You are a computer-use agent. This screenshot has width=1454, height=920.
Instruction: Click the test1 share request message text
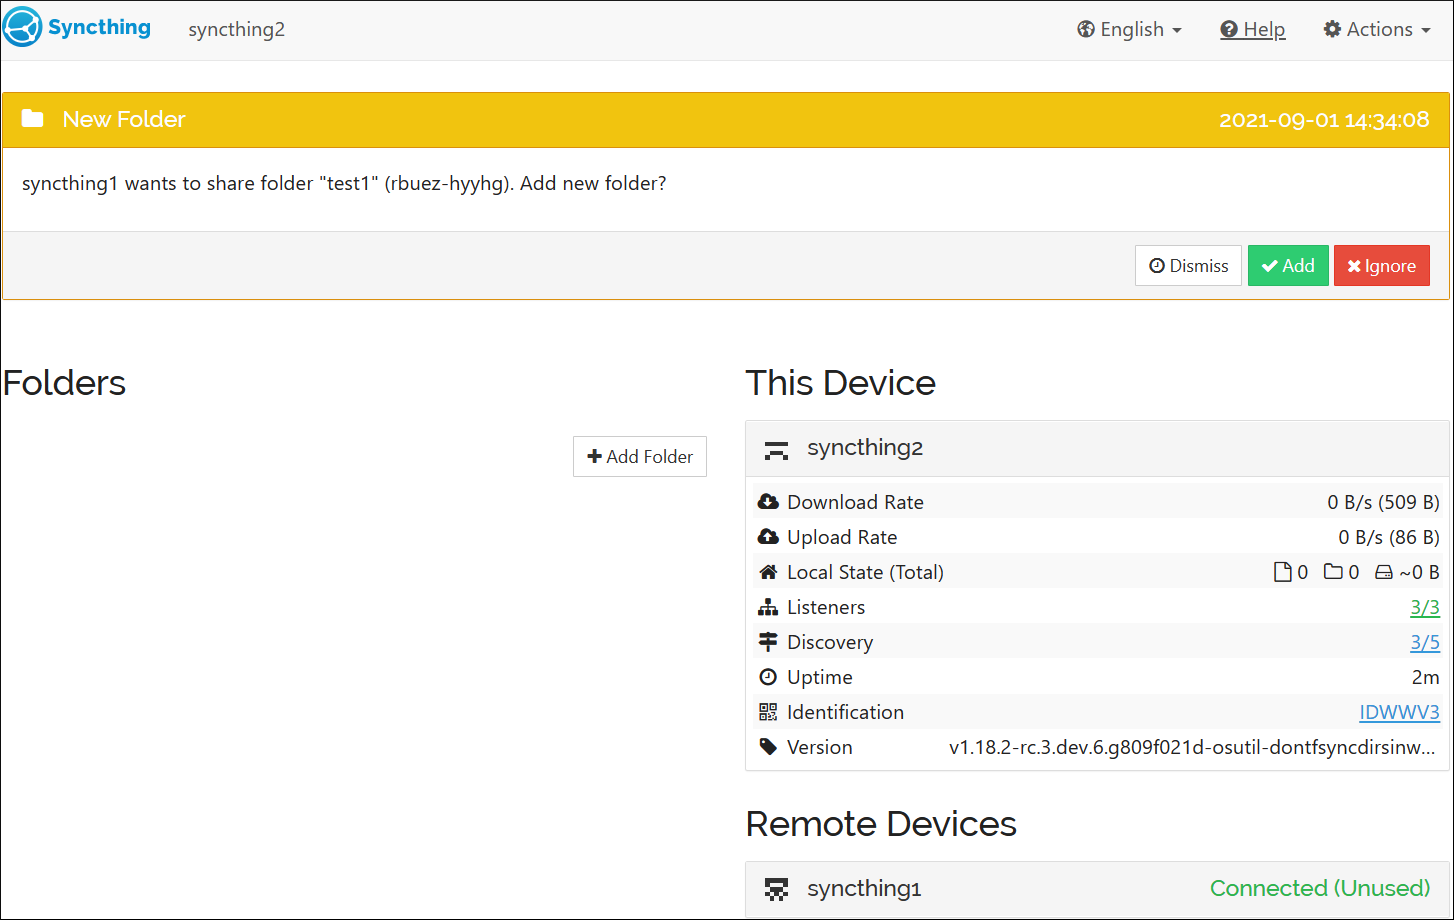coord(344,184)
